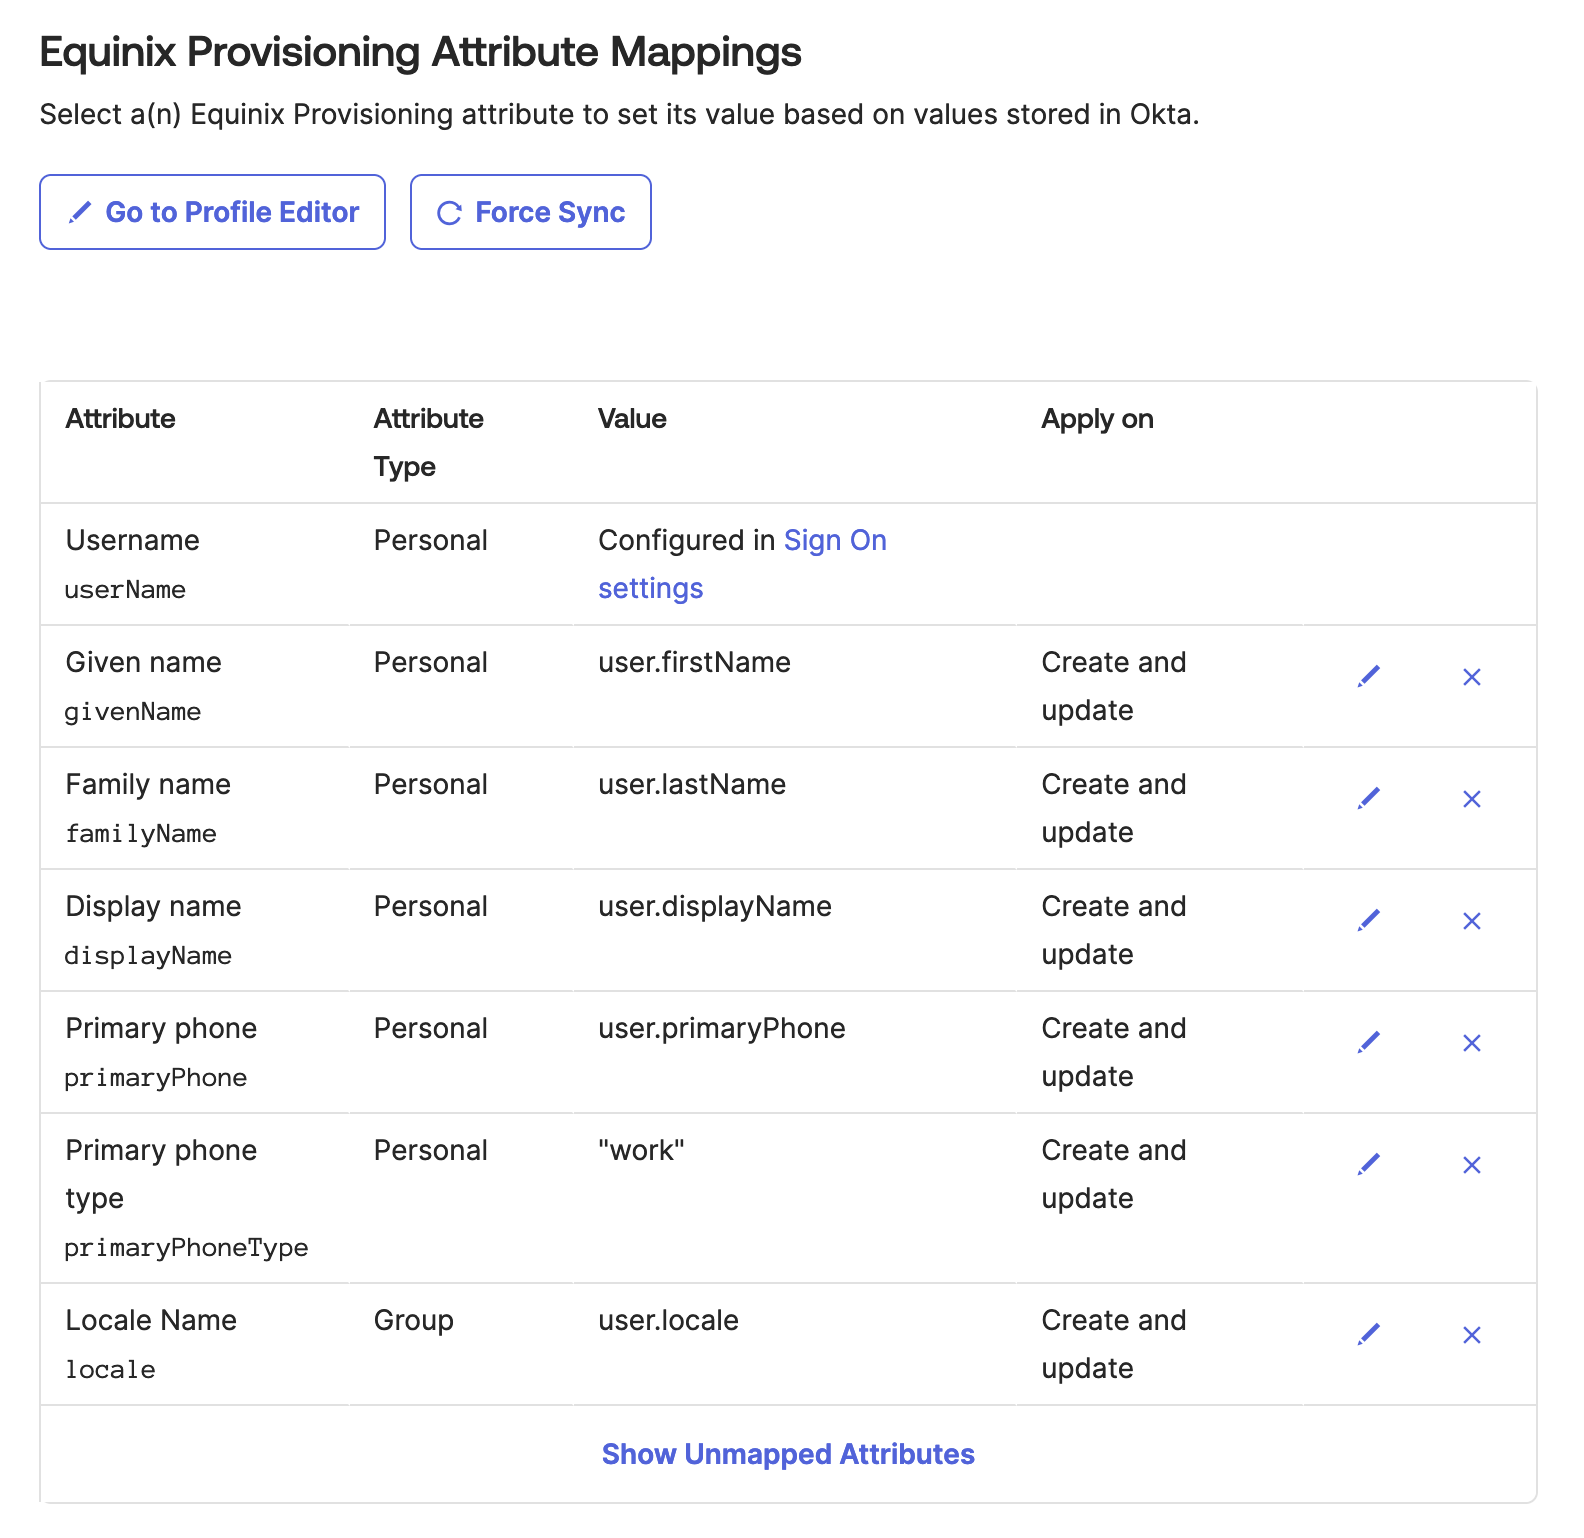
Task: Click the Apply on column header
Action: (1097, 418)
